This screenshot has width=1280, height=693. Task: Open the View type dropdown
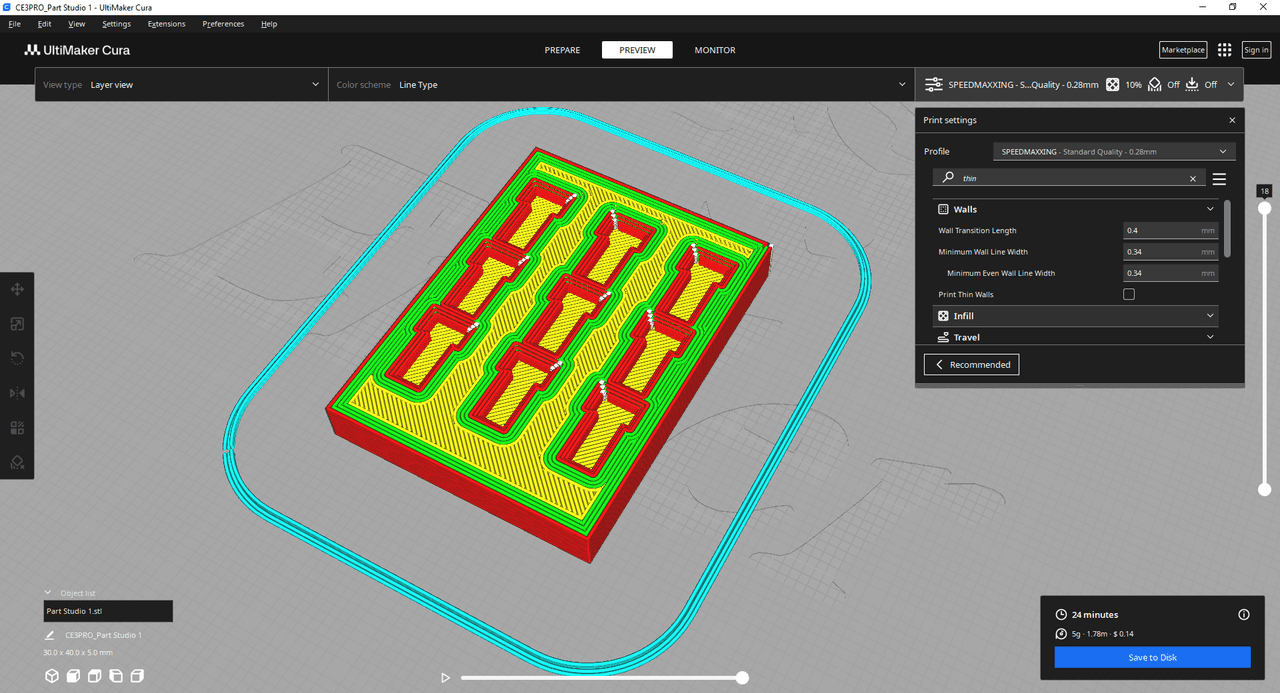tap(180, 85)
